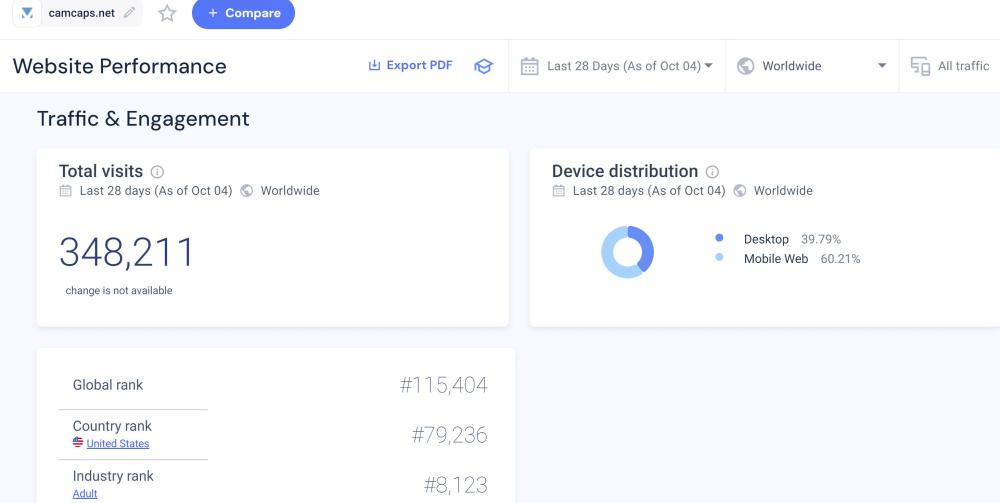
Task: Star camcaps.net as a favorite
Action: tap(167, 13)
